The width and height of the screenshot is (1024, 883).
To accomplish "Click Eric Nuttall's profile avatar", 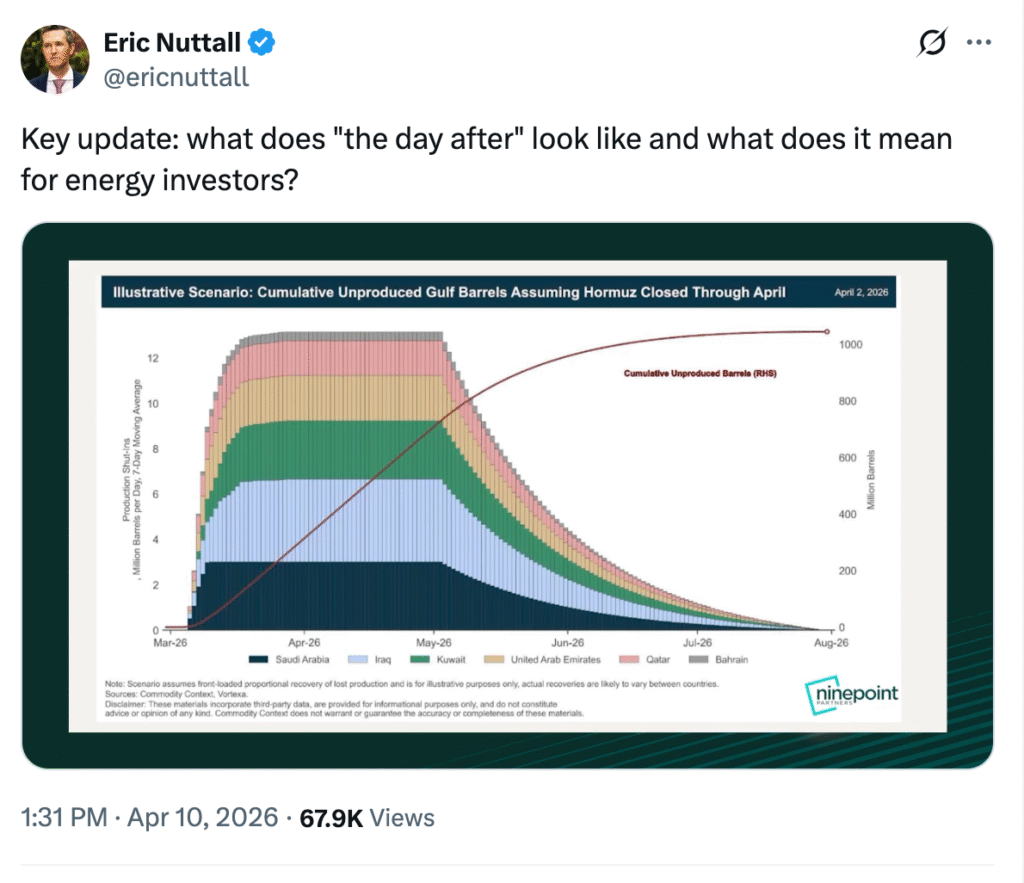I will (54, 60).
